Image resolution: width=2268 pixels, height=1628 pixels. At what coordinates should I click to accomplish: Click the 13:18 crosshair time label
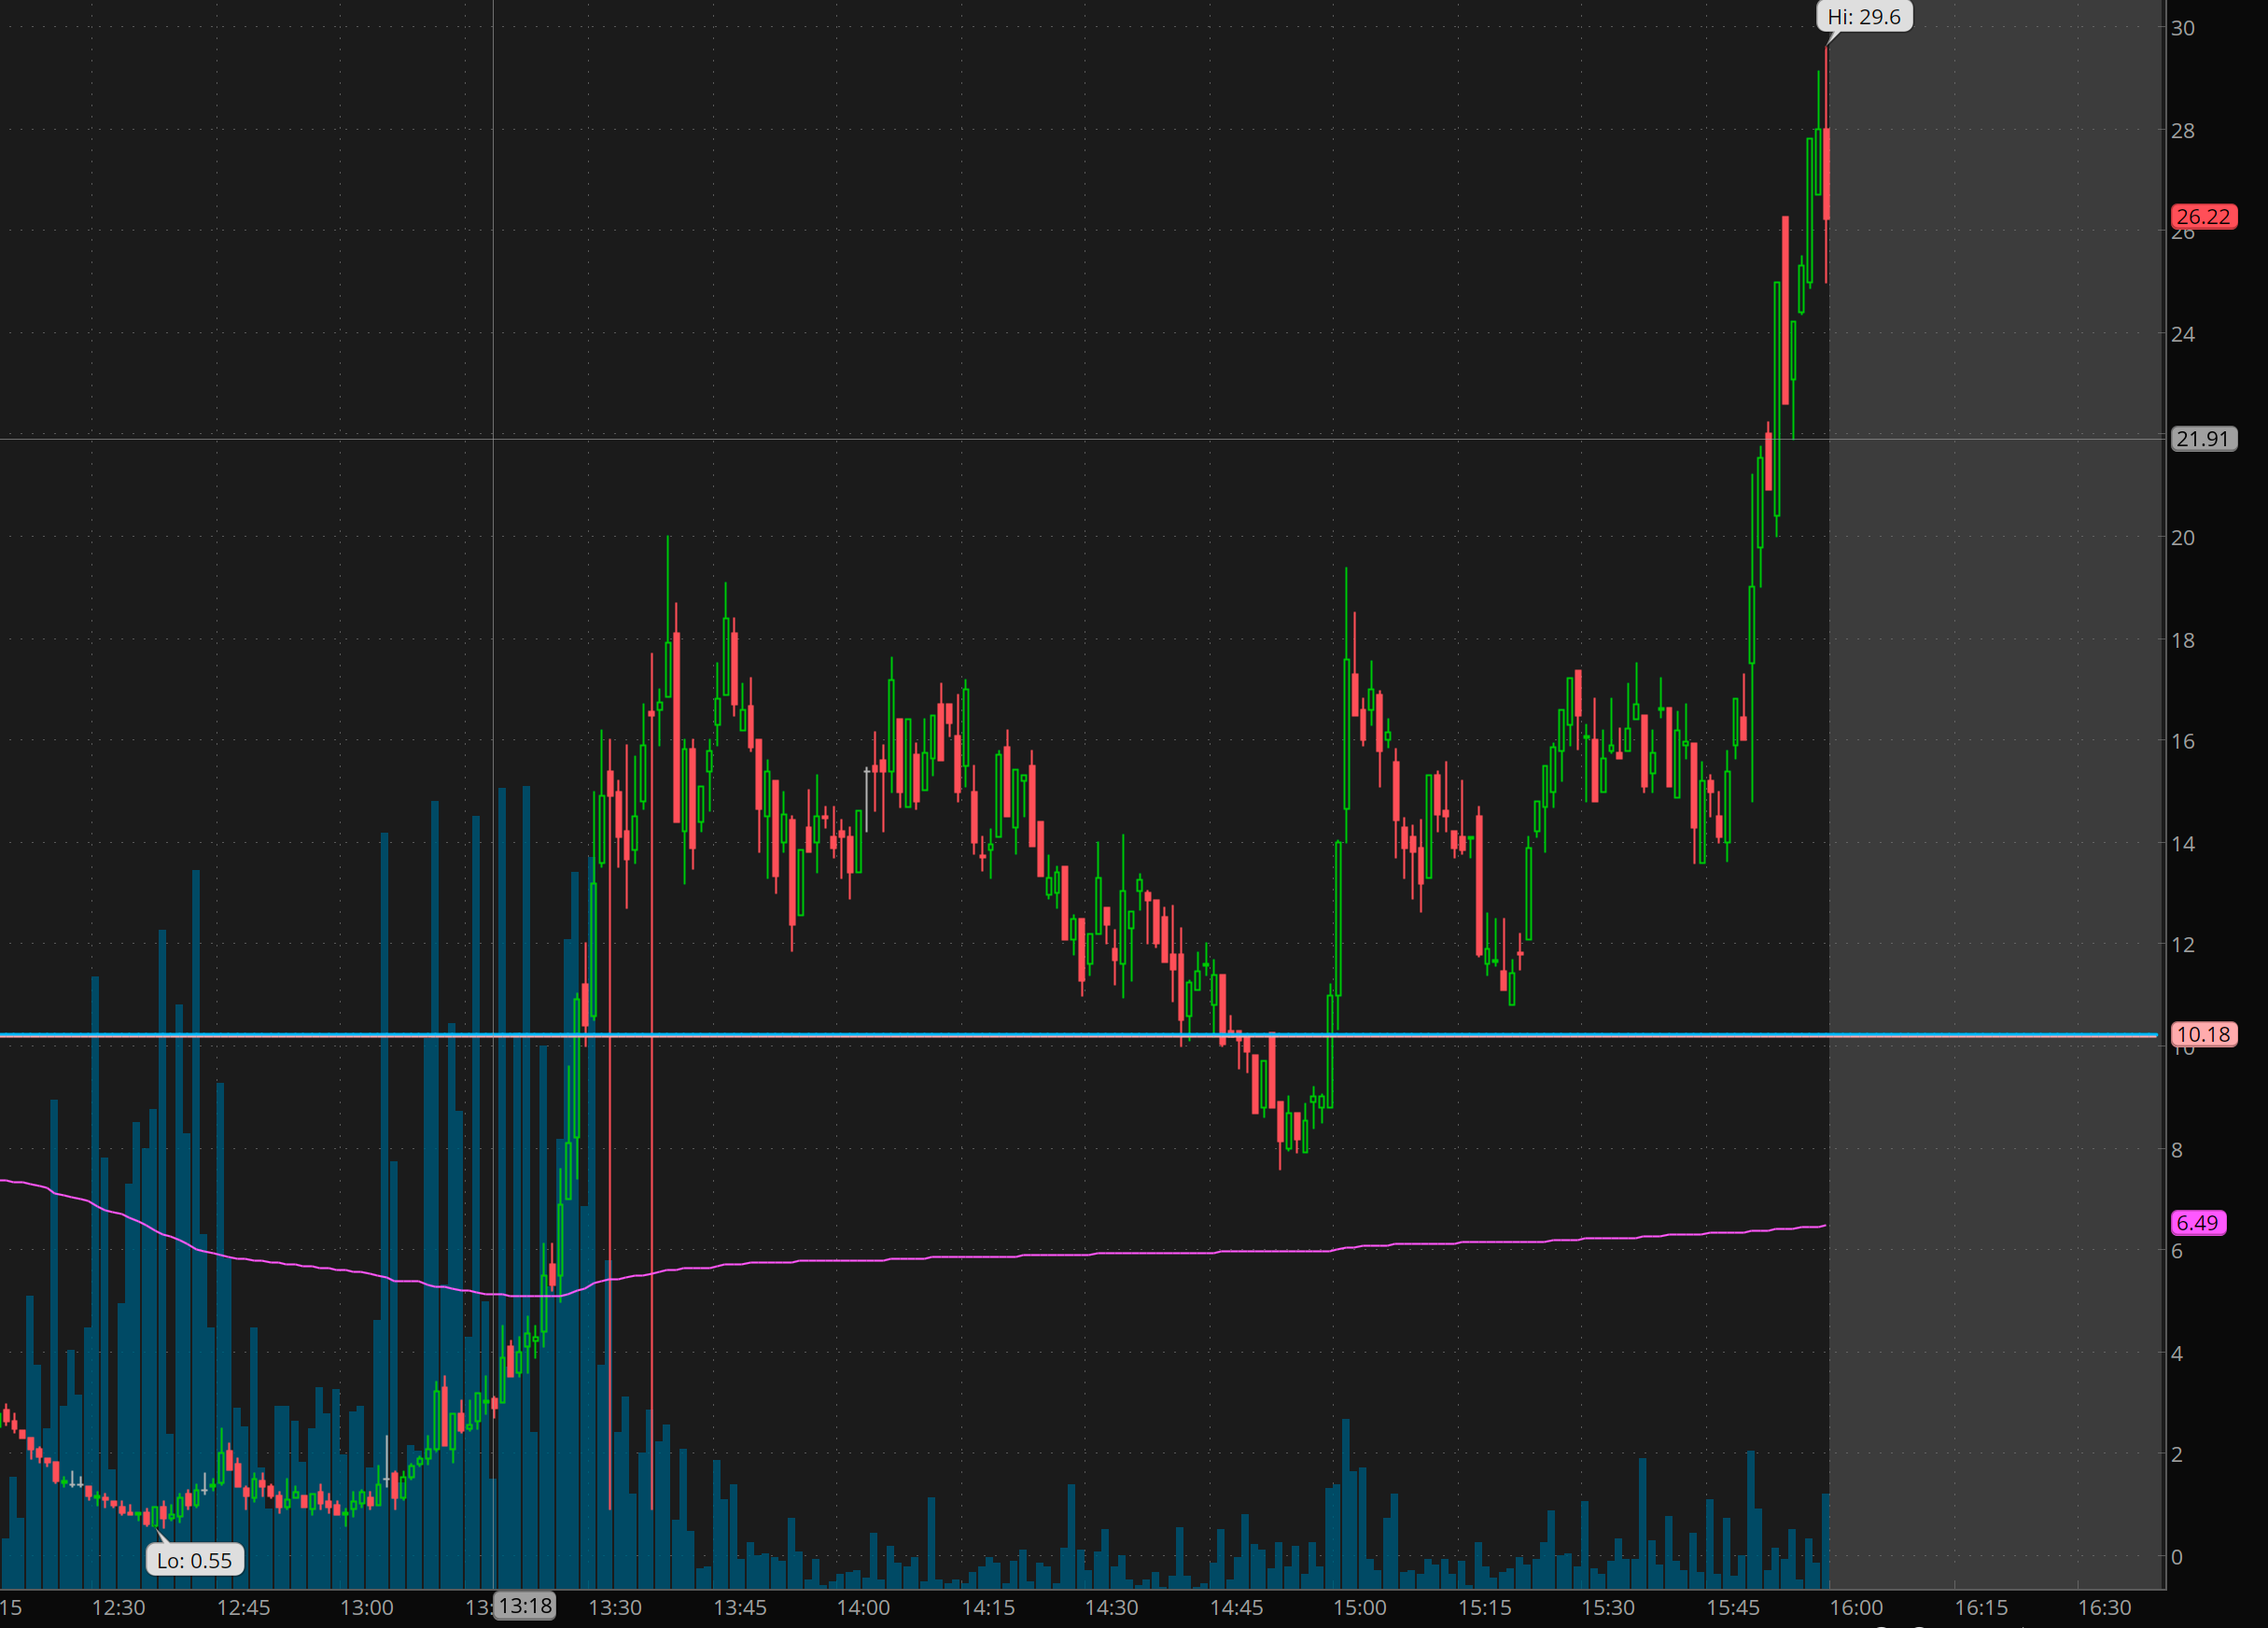[x=525, y=1606]
